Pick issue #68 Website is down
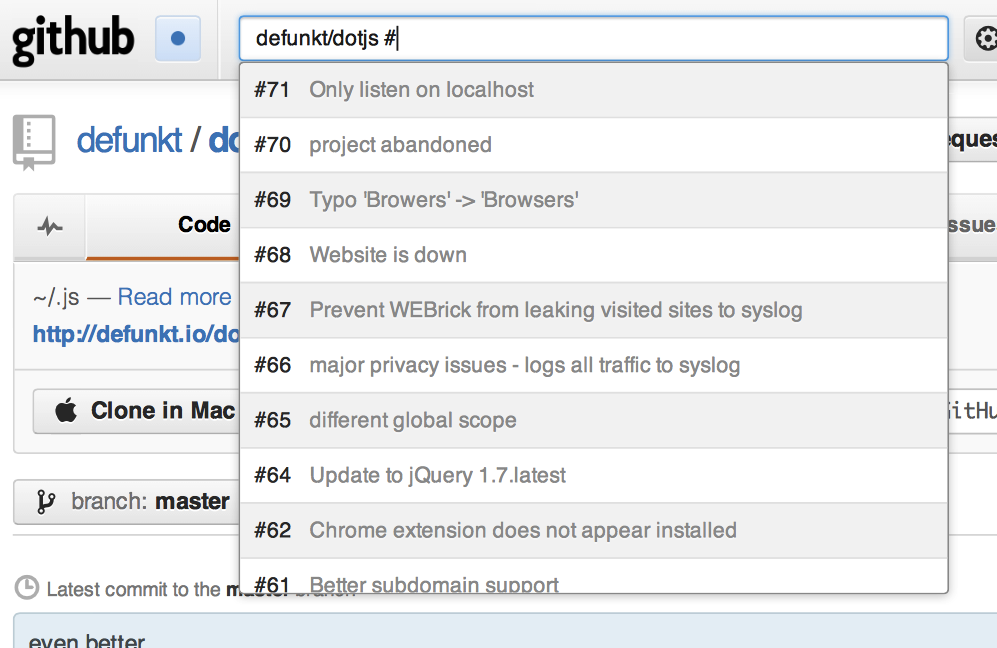The height and width of the screenshot is (648, 997). [x=593, y=255]
